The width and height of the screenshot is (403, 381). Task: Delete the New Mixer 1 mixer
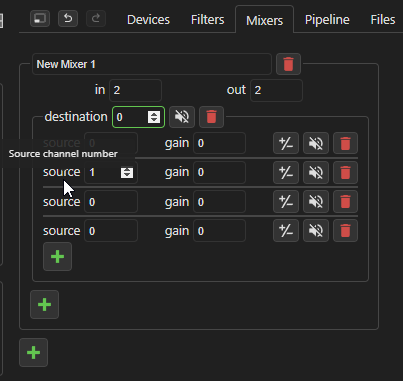click(x=288, y=64)
